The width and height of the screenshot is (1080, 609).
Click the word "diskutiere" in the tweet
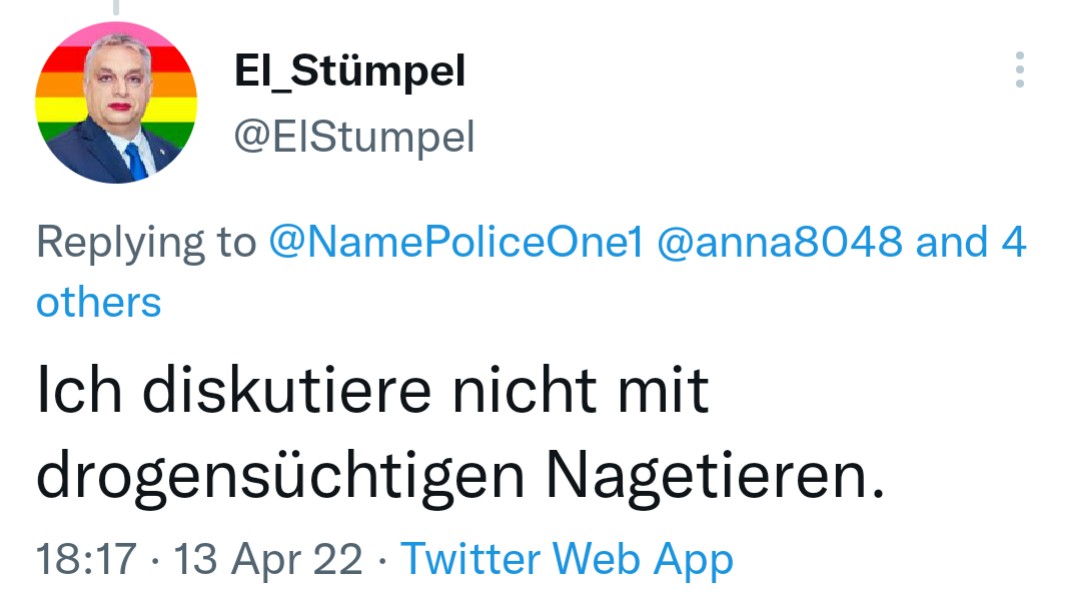(x=287, y=391)
